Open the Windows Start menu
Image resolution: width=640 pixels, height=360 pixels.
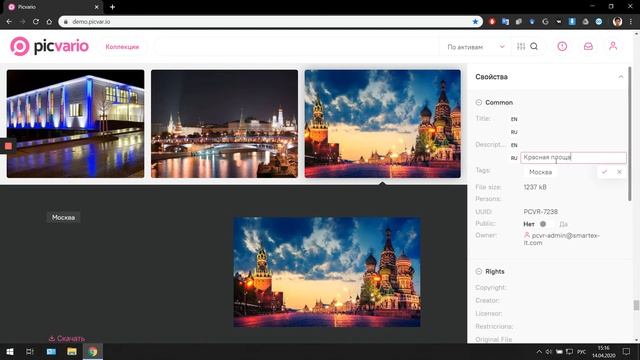[x=10, y=351]
